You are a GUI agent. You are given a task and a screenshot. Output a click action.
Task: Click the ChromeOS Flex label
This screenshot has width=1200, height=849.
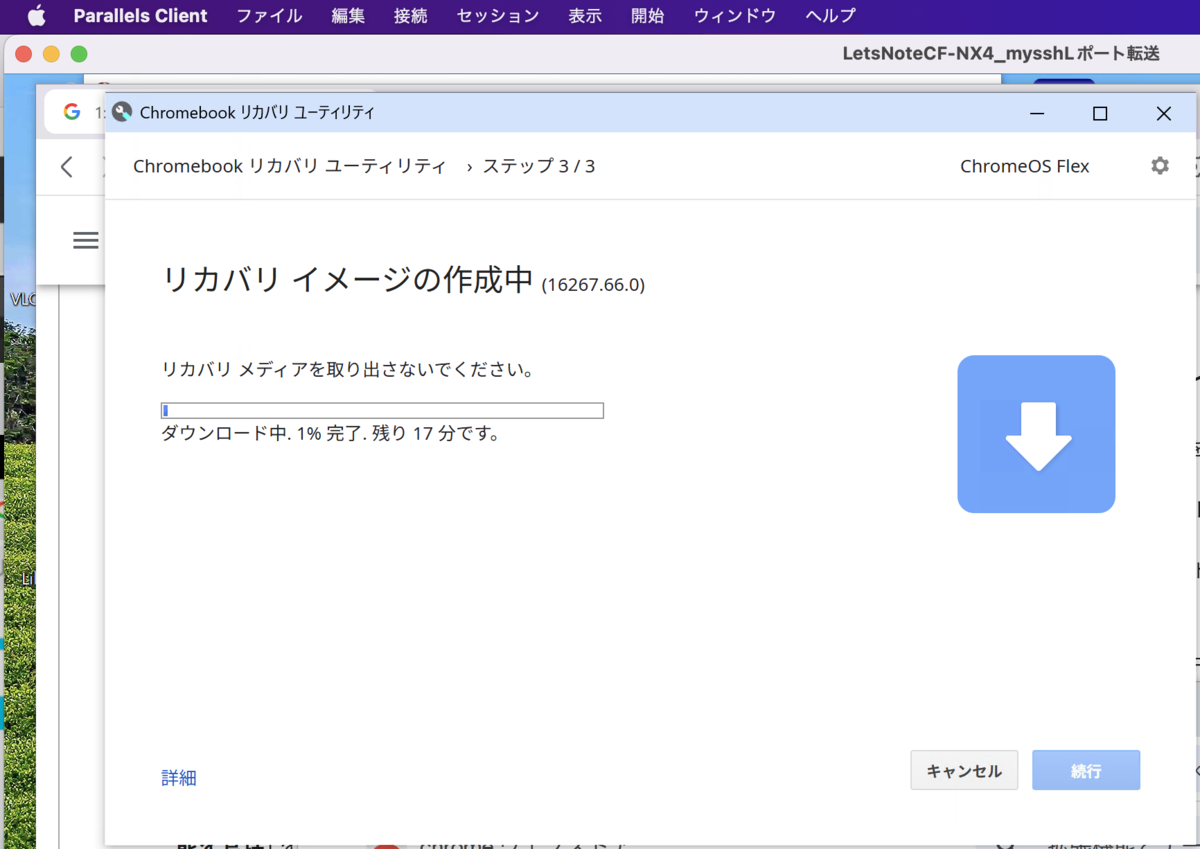(1025, 166)
